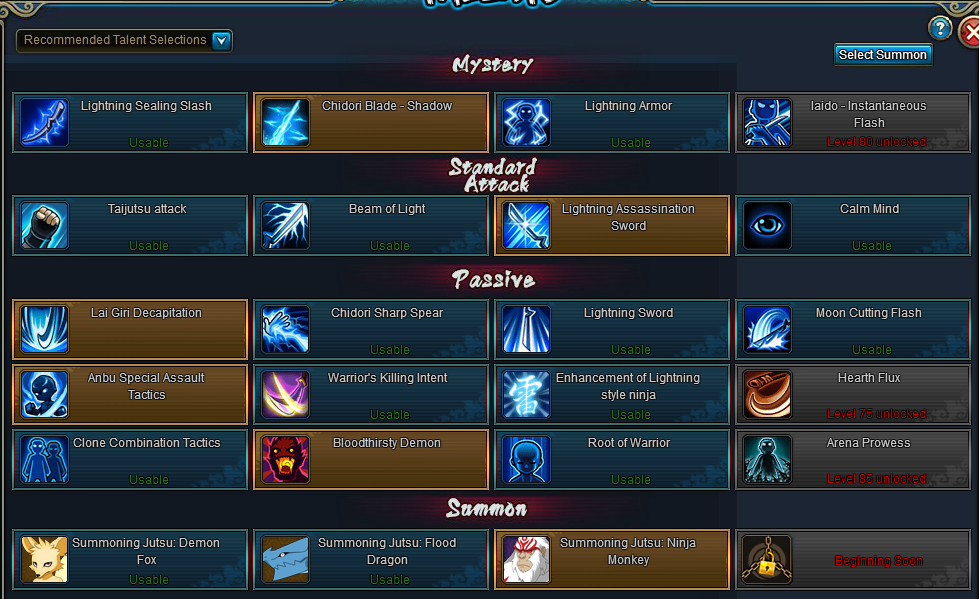979x599 pixels.
Task: Pick the Bloodthirsty Demon icon
Action: pos(285,460)
